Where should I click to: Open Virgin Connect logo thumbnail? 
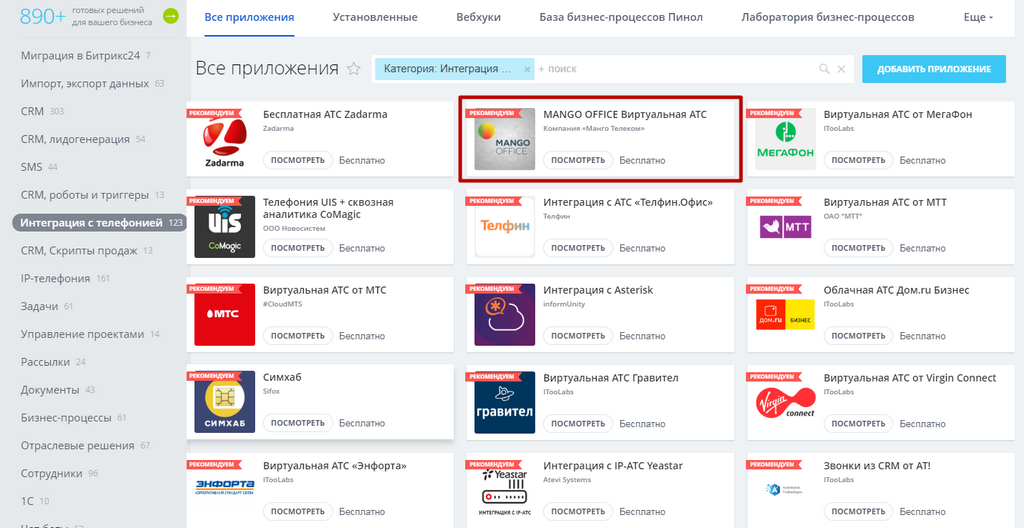click(785, 402)
